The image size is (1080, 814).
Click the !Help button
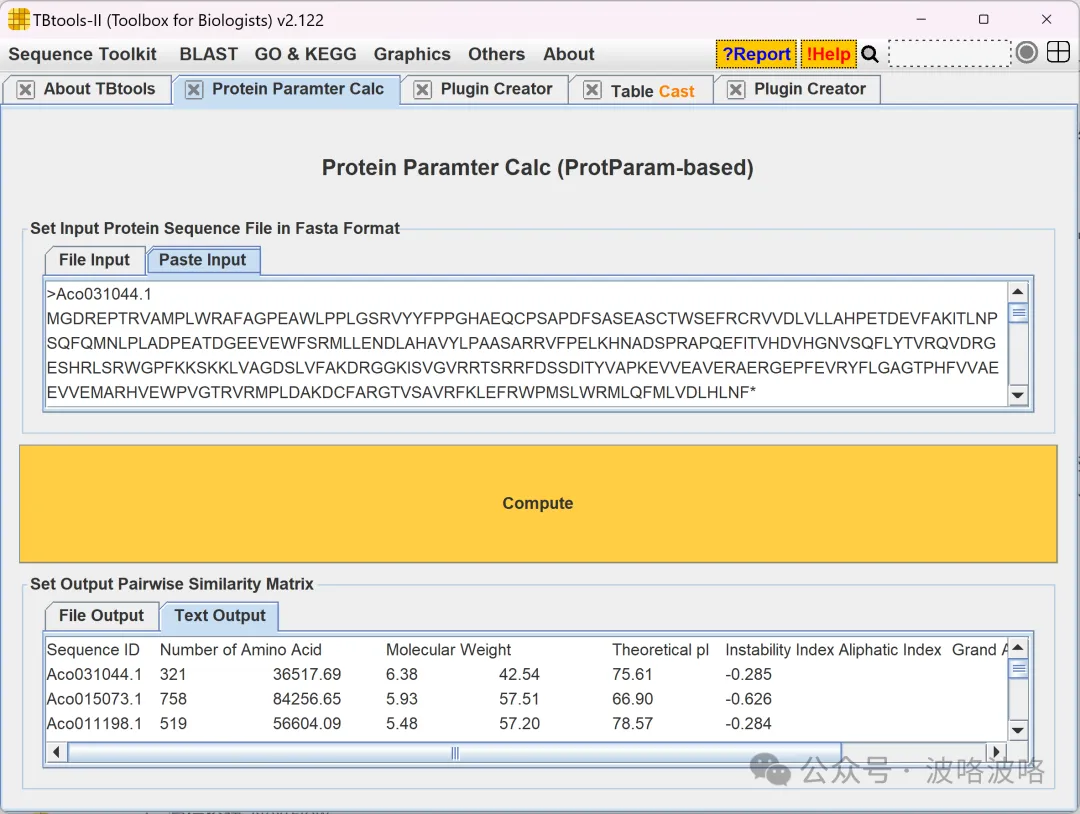829,54
